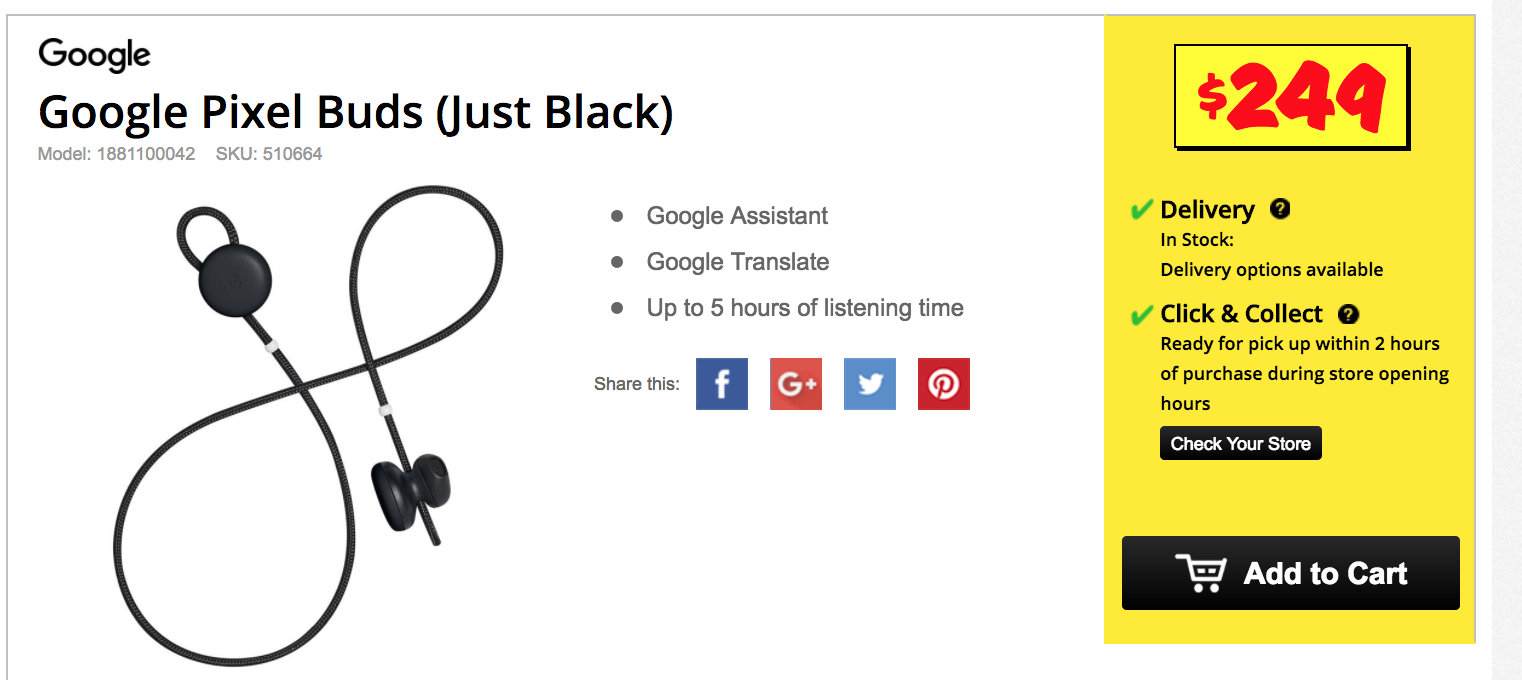The height and width of the screenshot is (680, 1522).
Task: Click the SKU 510664 text
Action: tap(269, 154)
